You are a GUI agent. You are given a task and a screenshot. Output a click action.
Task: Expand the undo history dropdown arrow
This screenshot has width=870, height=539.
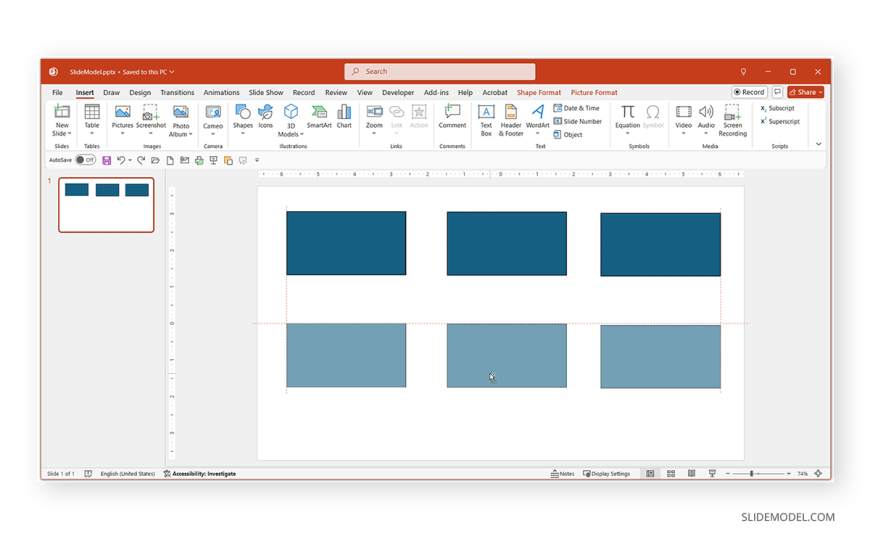(x=130, y=160)
